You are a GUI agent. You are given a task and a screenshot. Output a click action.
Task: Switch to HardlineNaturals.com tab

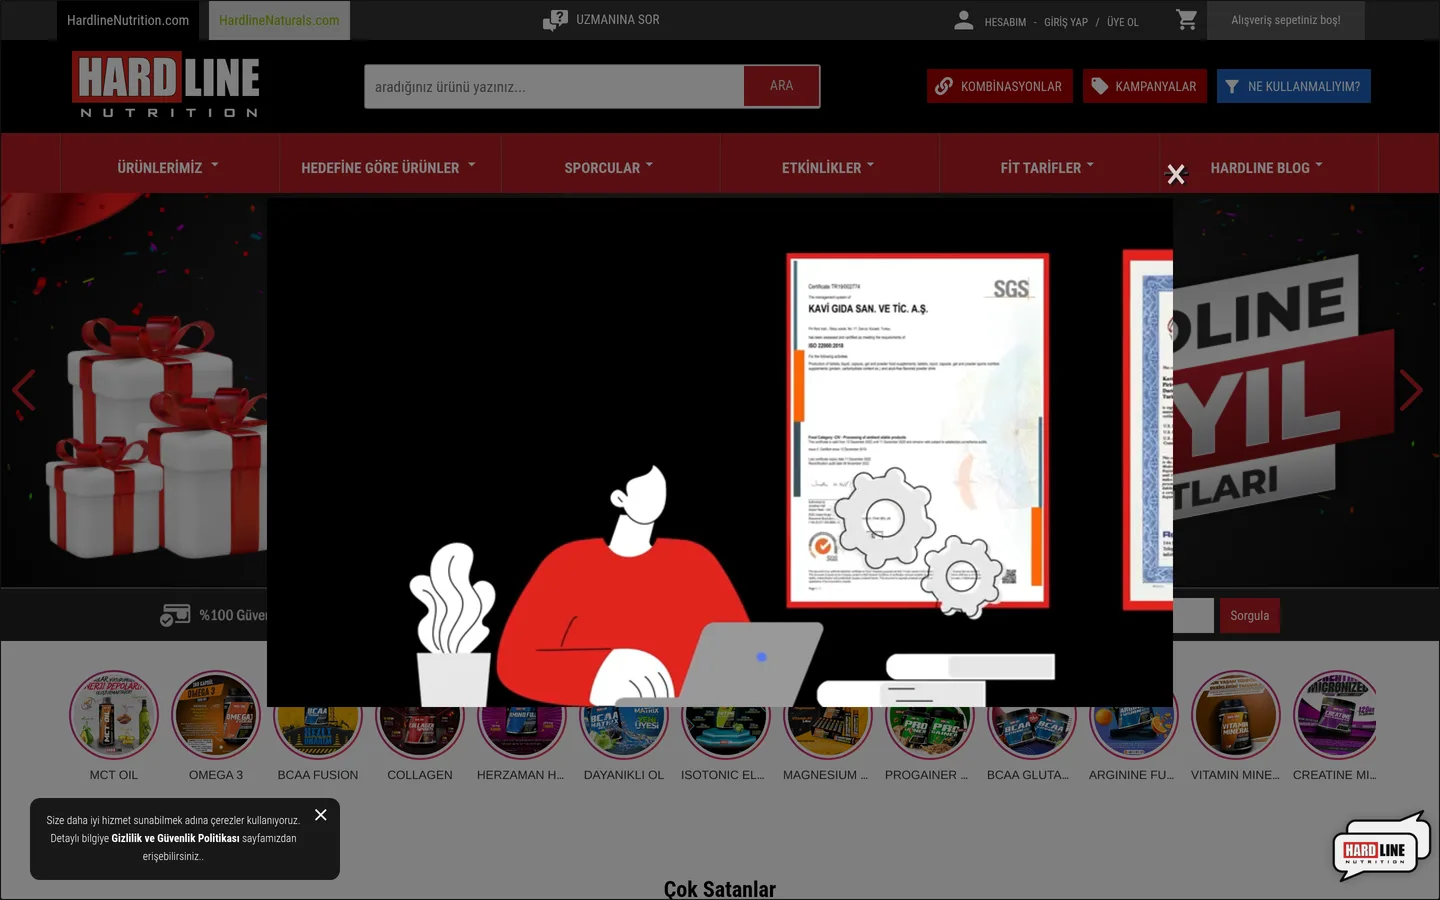pyautogui.click(x=279, y=20)
